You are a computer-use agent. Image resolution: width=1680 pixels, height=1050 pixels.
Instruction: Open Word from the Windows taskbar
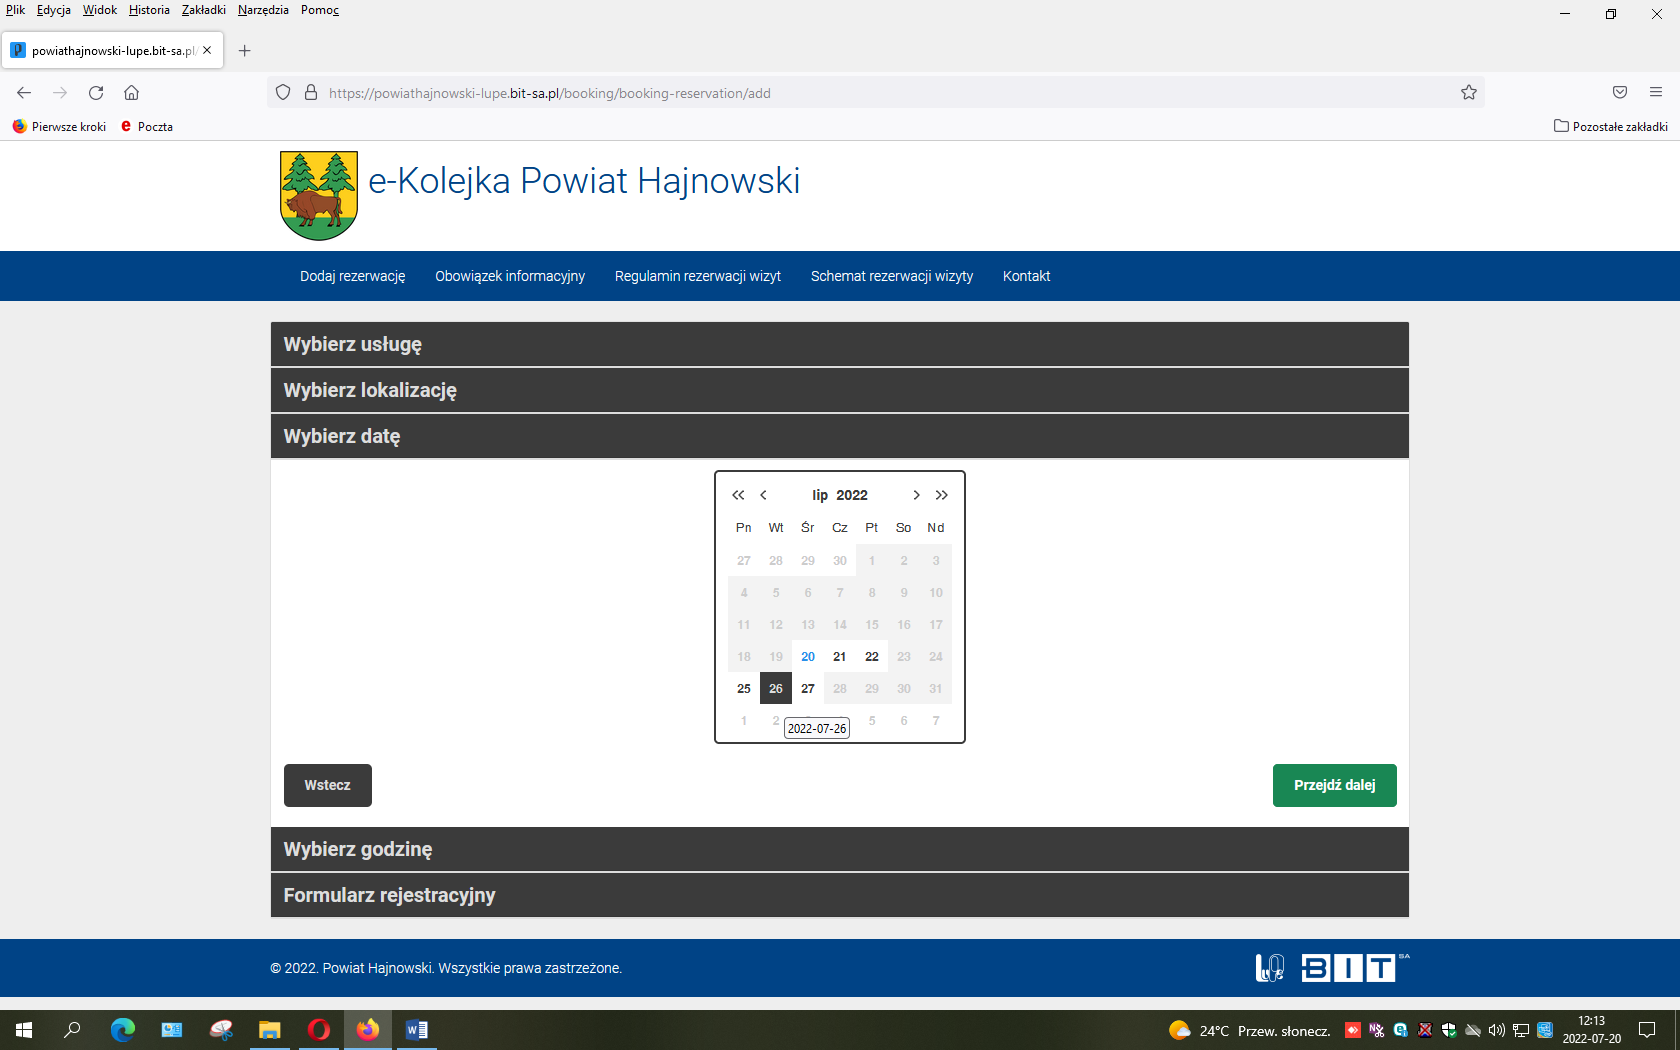(x=417, y=1030)
